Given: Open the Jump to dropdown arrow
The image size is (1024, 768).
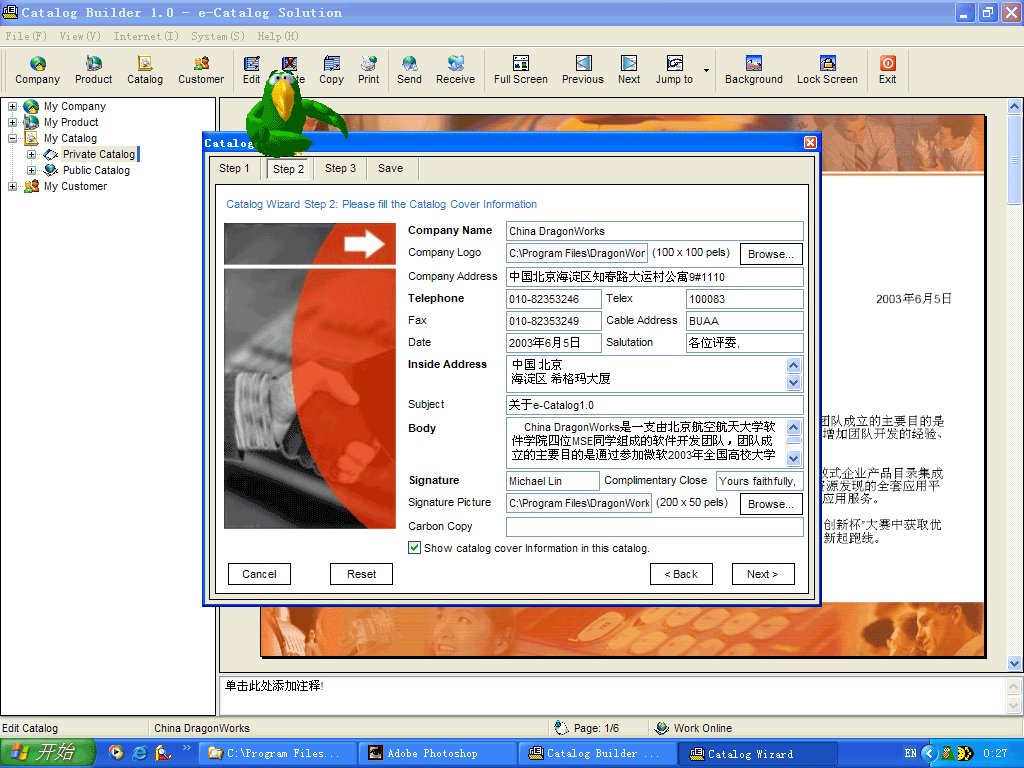Looking at the screenshot, I should (x=706, y=71).
